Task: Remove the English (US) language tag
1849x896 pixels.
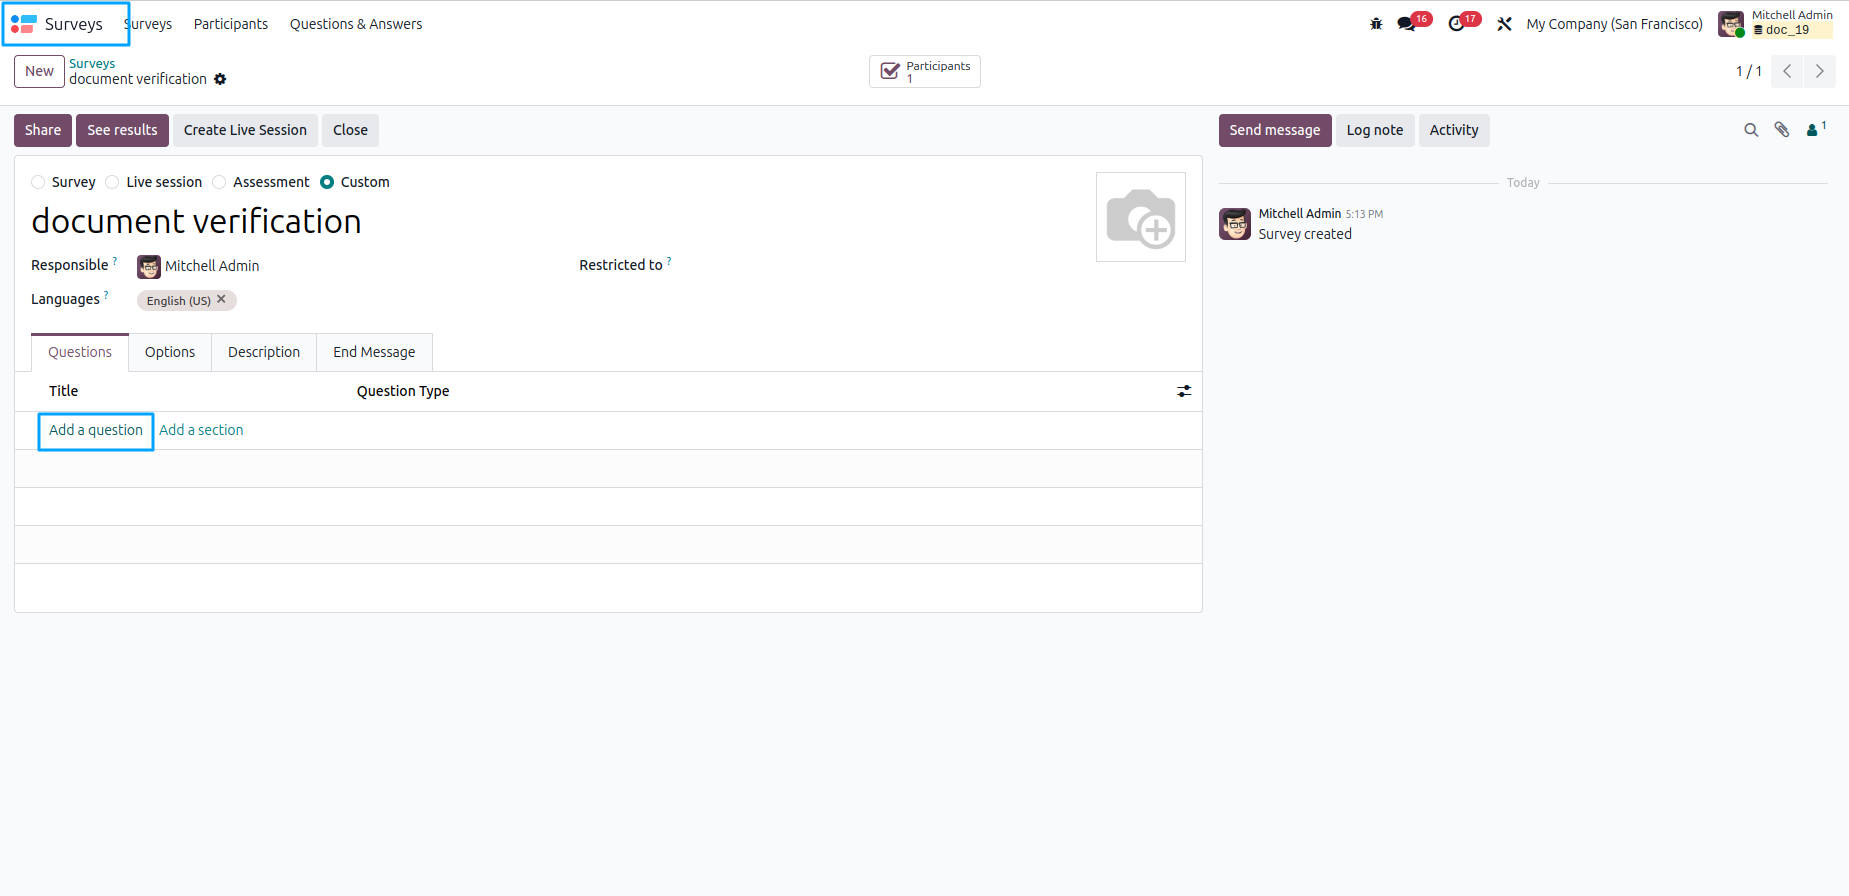Action: (221, 299)
